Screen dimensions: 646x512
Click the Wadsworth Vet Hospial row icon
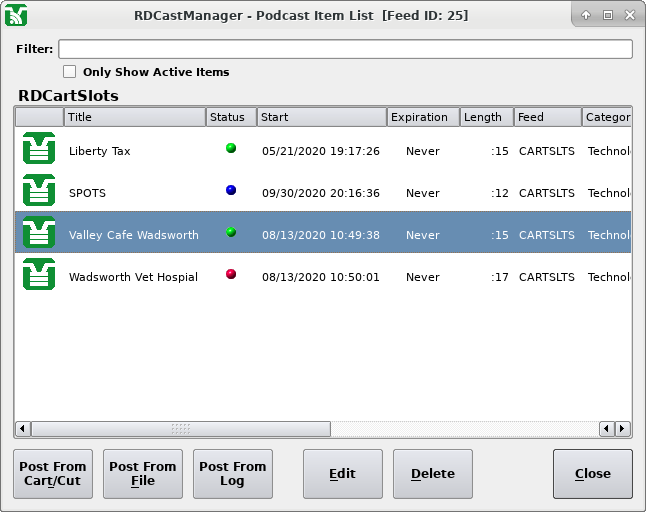(39, 275)
